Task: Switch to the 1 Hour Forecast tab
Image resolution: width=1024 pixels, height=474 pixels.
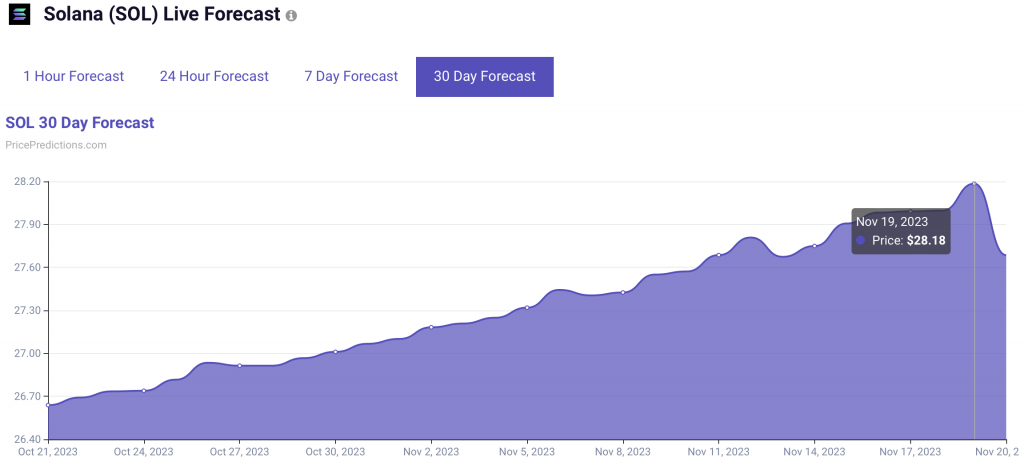Action: click(x=74, y=76)
